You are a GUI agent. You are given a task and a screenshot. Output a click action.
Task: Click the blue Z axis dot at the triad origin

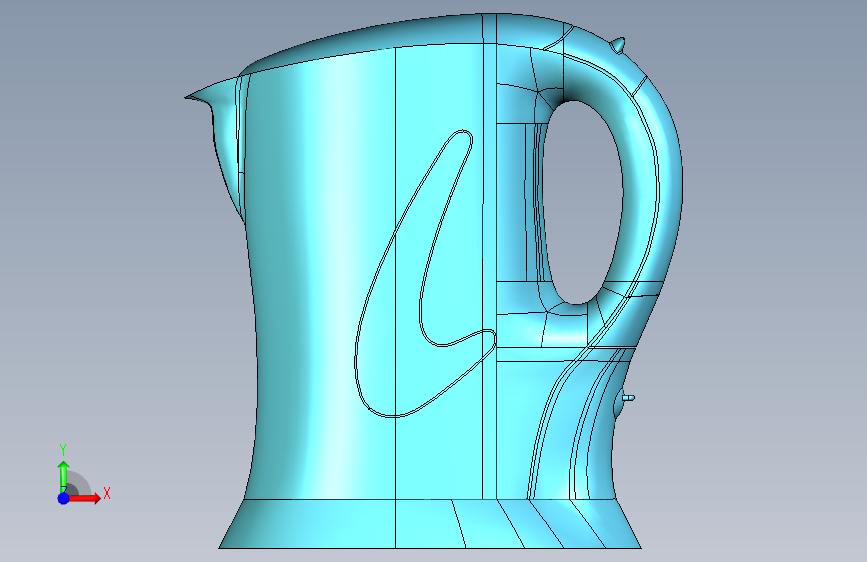click(x=64, y=498)
